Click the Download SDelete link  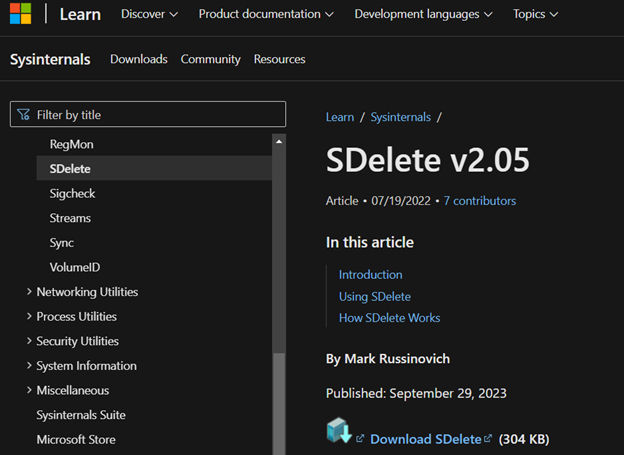(426, 439)
